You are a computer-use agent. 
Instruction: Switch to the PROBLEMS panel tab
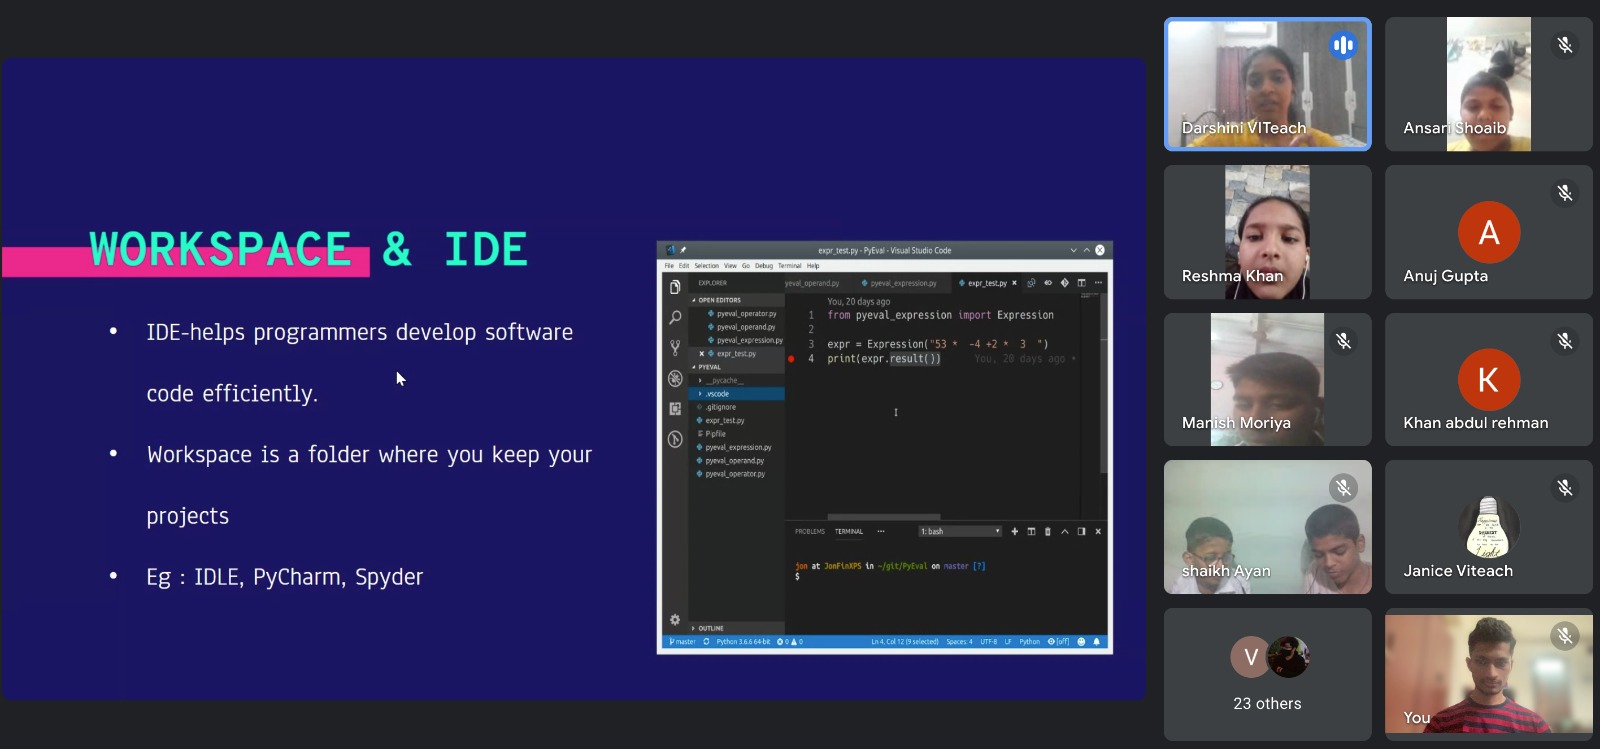point(809,532)
